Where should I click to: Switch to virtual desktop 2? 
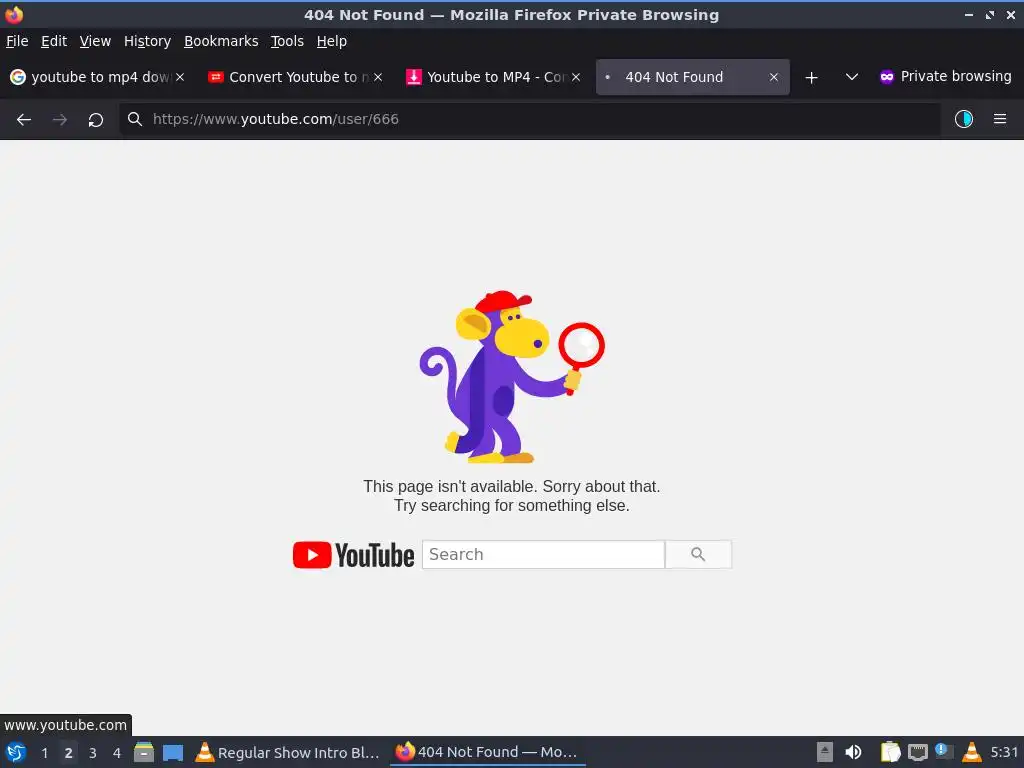68,753
